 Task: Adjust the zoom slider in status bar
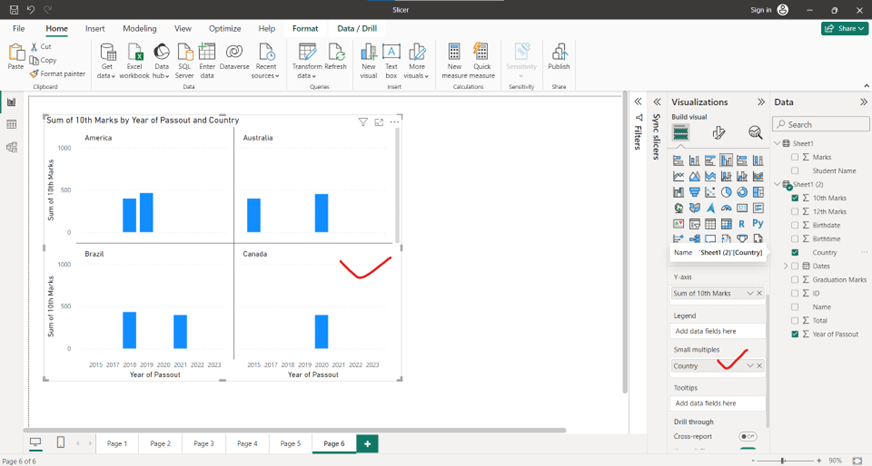coord(813,460)
